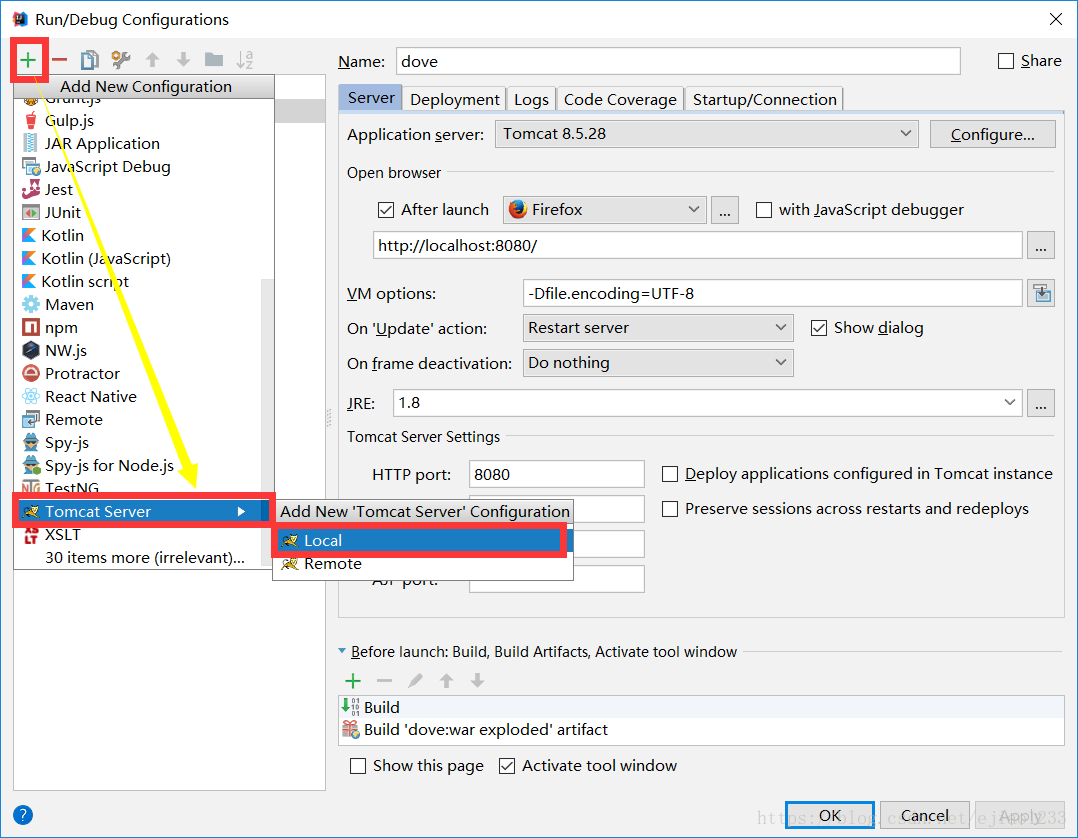The image size is (1078, 838).
Task: Choose Remote Tomcat Server configuration in submenu
Action: [423, 564]
